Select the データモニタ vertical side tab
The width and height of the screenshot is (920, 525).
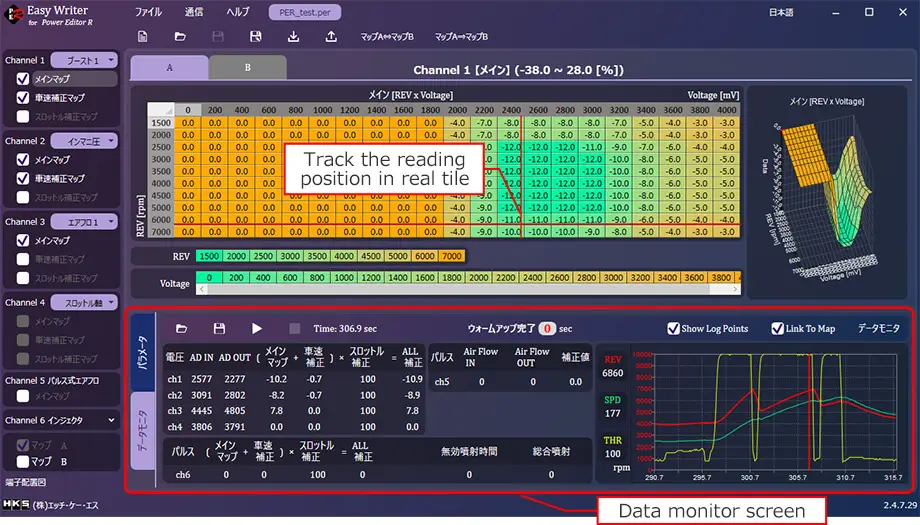pyautogui.click(x=143, y=431)
